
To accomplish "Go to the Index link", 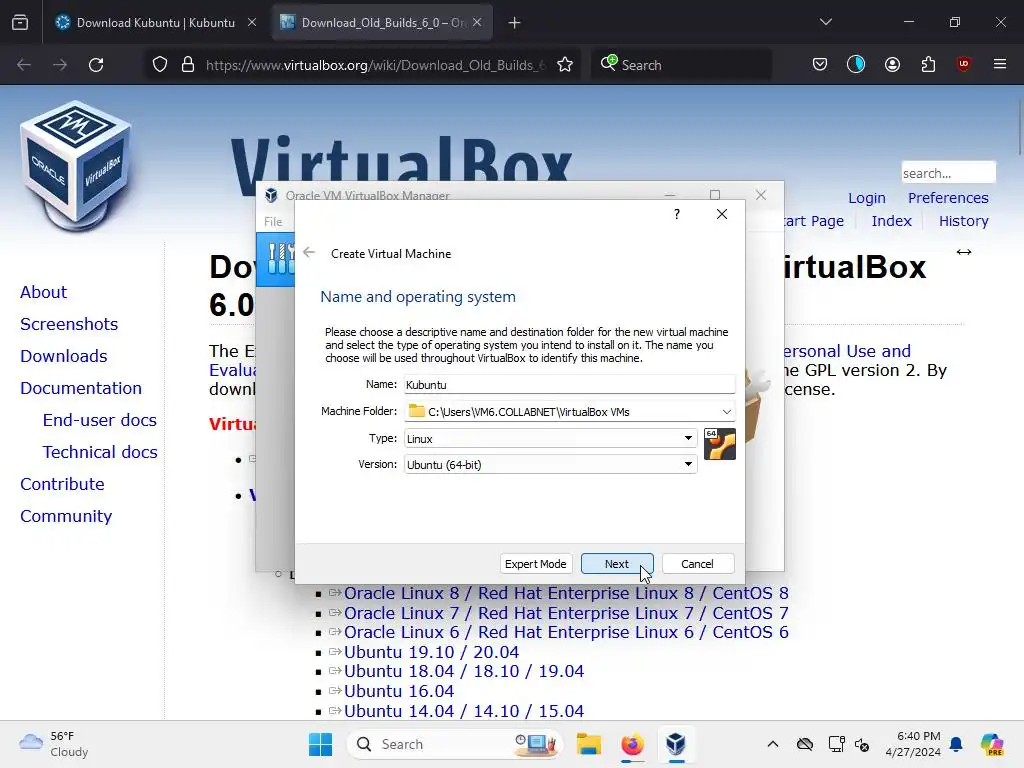I will (891, 221).
